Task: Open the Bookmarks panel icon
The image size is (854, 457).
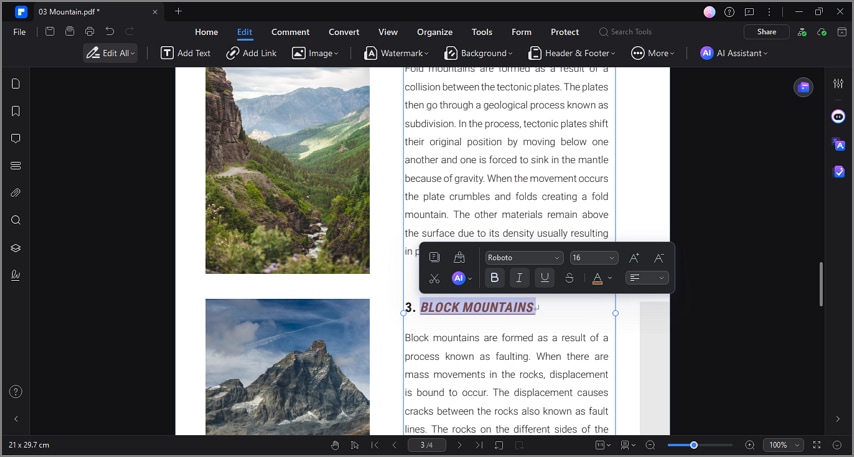Action: point(16,111)
